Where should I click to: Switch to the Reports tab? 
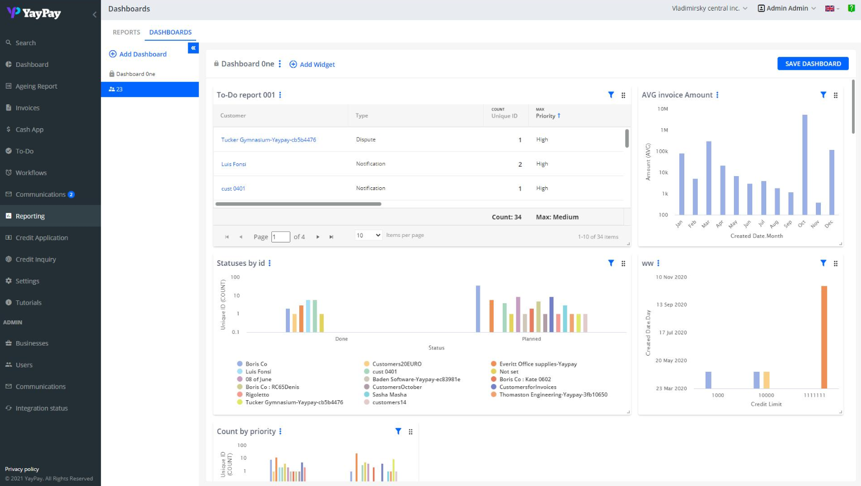[126, 32]
